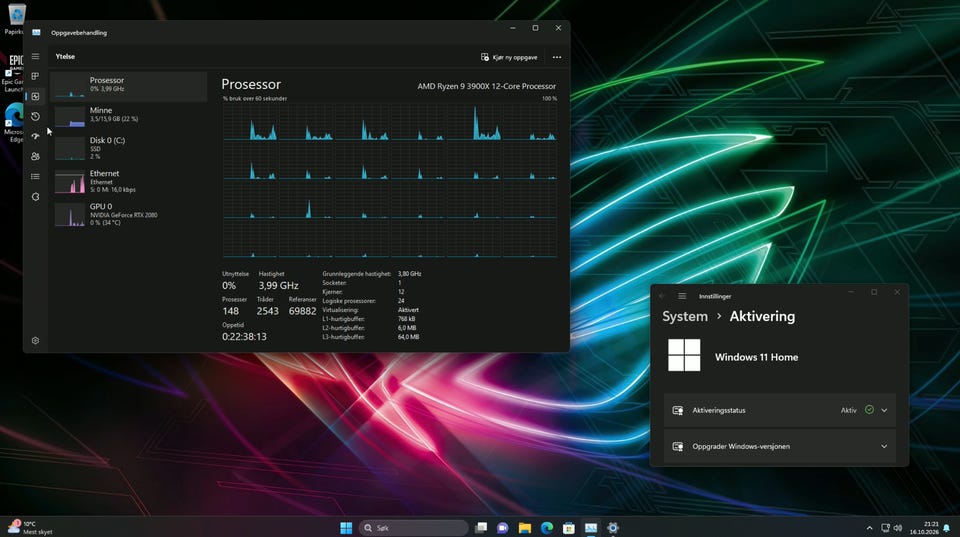Image resolution: width=960 pixels, height=537 pixels.
Task: Open the Windows Start menu
Action: 346,528
